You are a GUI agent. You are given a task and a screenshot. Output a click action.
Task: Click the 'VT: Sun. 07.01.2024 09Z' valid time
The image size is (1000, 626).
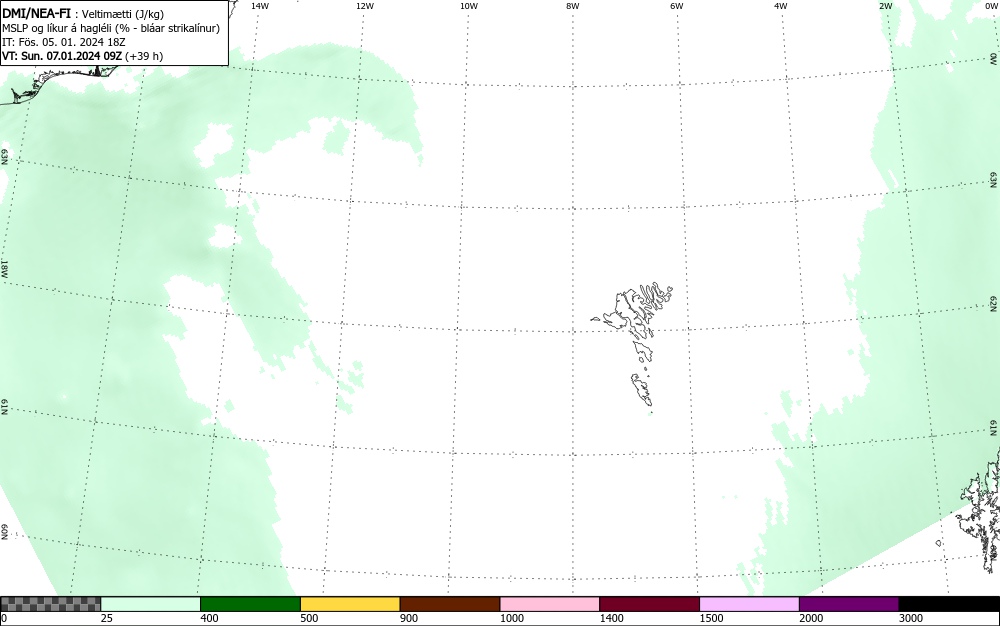(x=62, y=56)
